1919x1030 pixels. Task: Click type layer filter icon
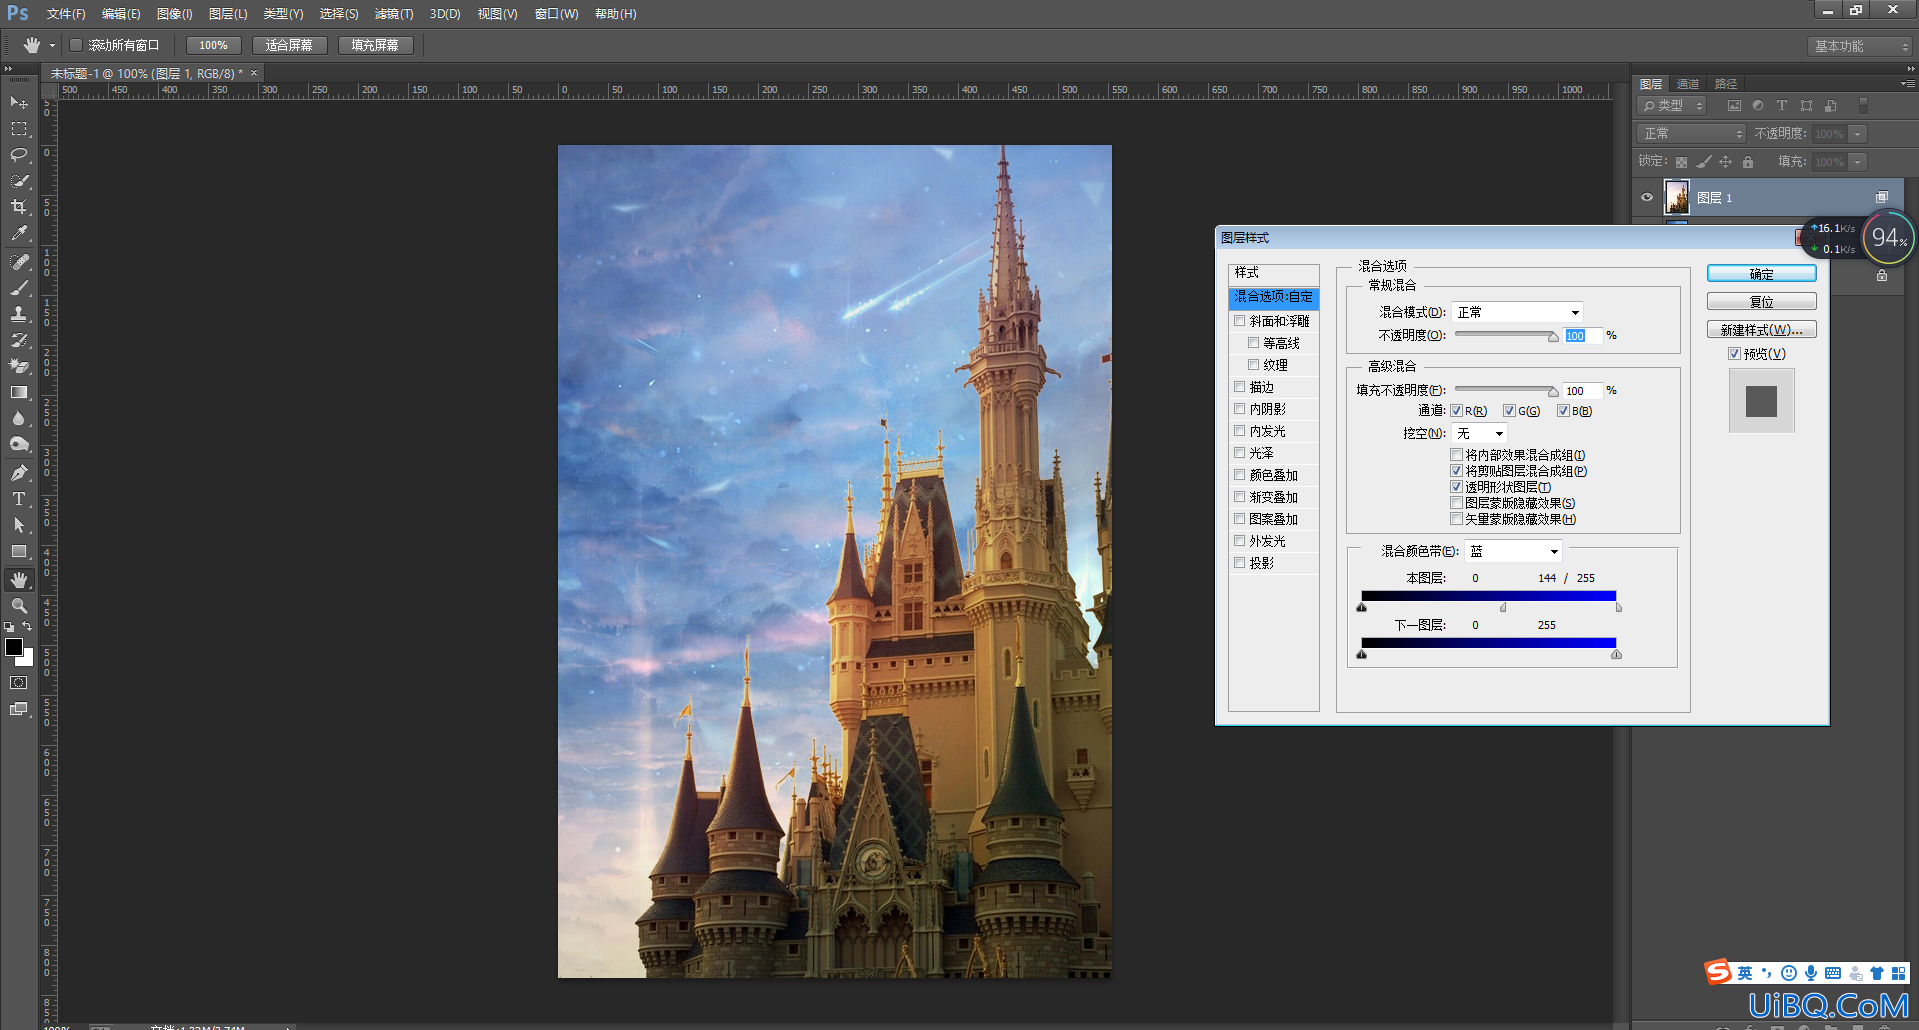pyautogui.click(x=1781, y=106)
